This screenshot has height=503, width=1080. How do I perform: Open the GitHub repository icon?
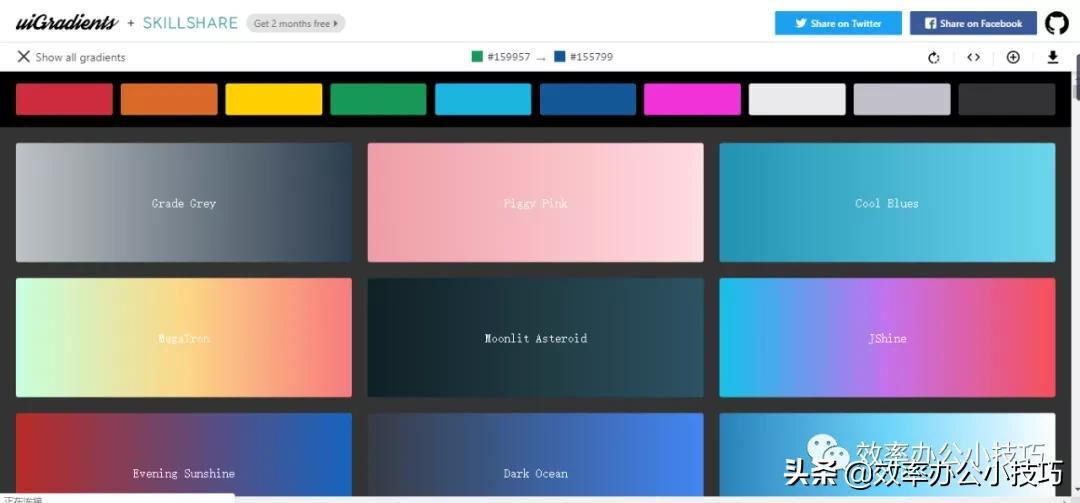tap(1057, 23)
